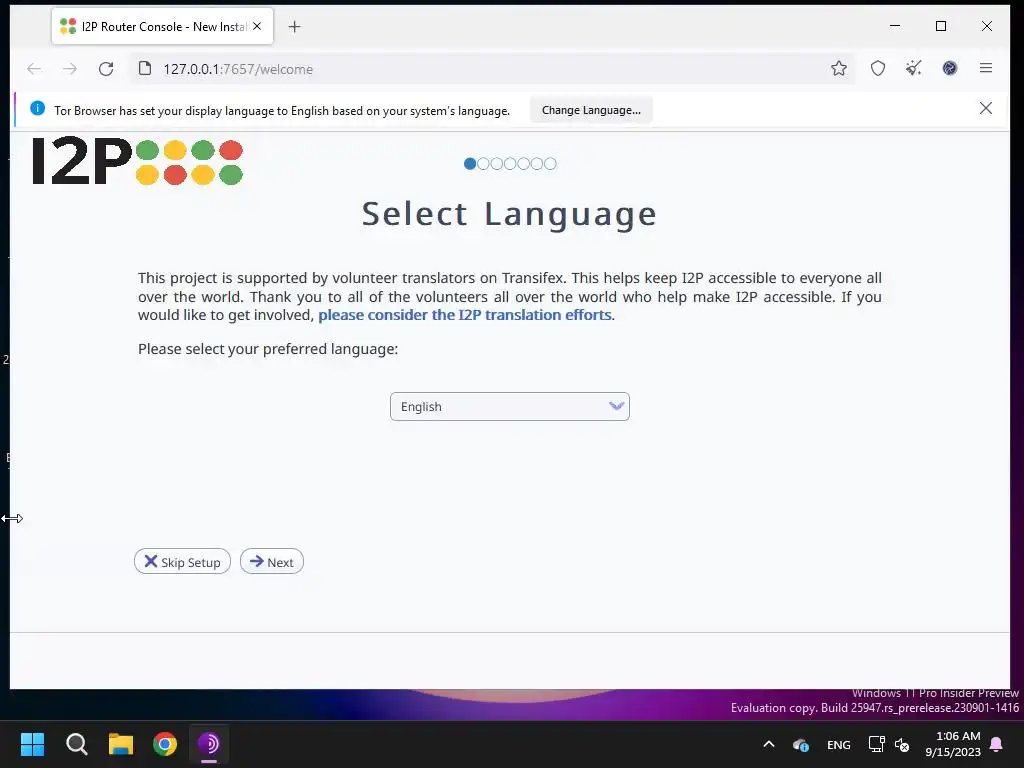Dismiss the language notification bar
1024x768 pixels.
click(x=985, y=108)
